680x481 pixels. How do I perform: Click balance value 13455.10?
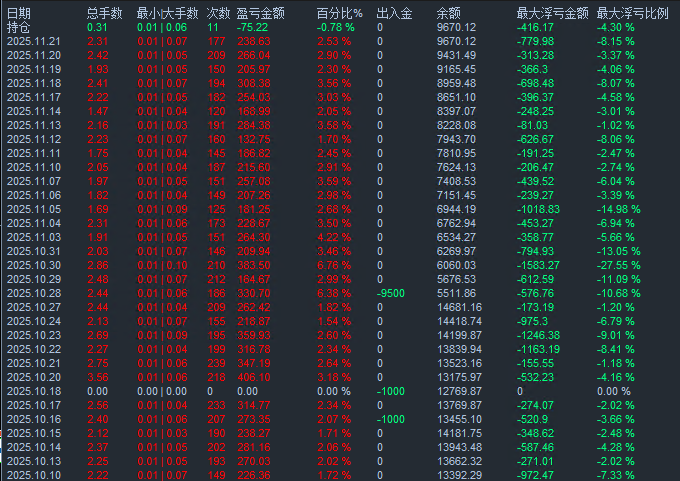coord(459,419)
